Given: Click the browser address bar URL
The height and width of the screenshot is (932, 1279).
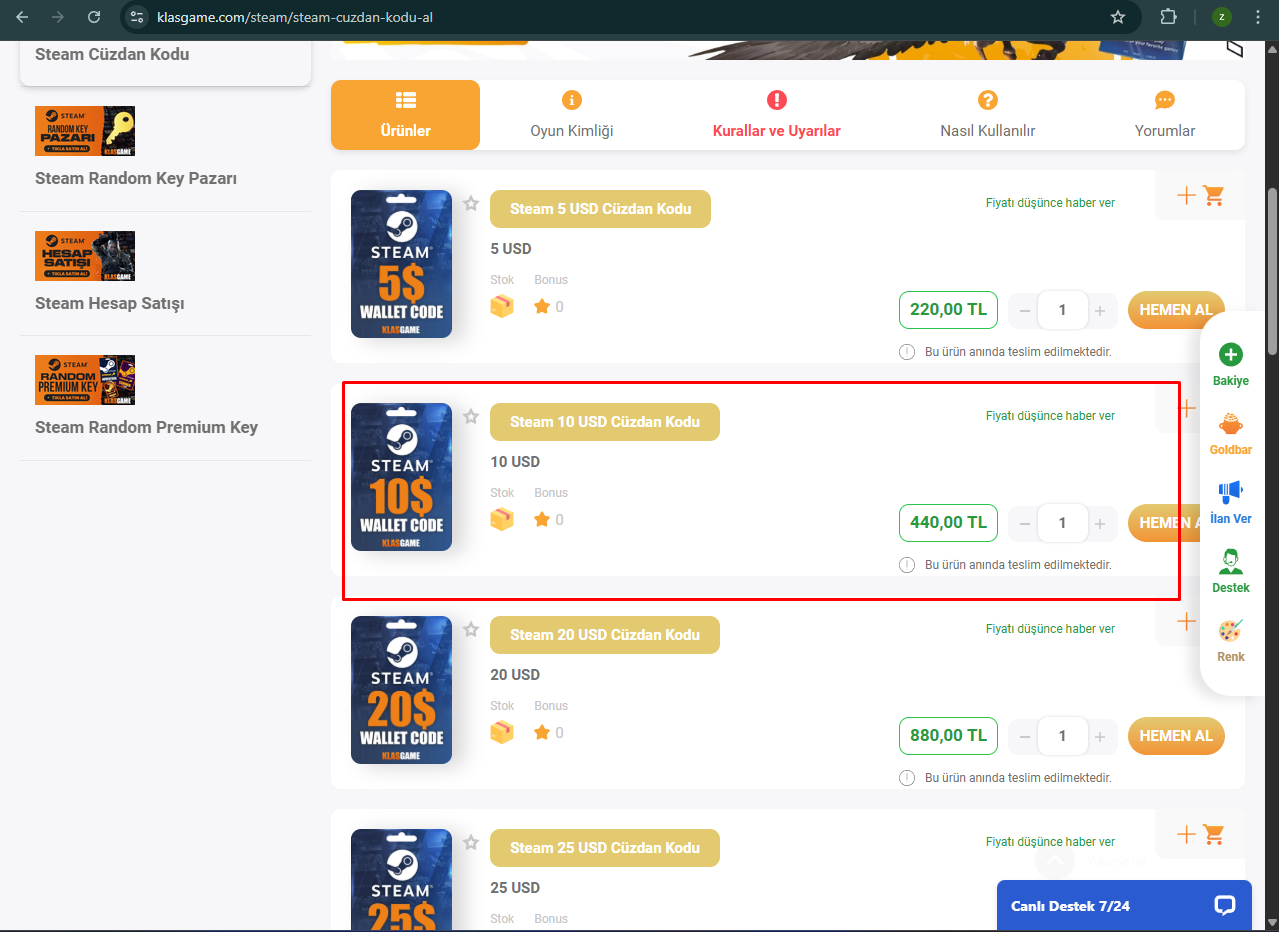Looking at the screenshot, I should tap(295, 17).
